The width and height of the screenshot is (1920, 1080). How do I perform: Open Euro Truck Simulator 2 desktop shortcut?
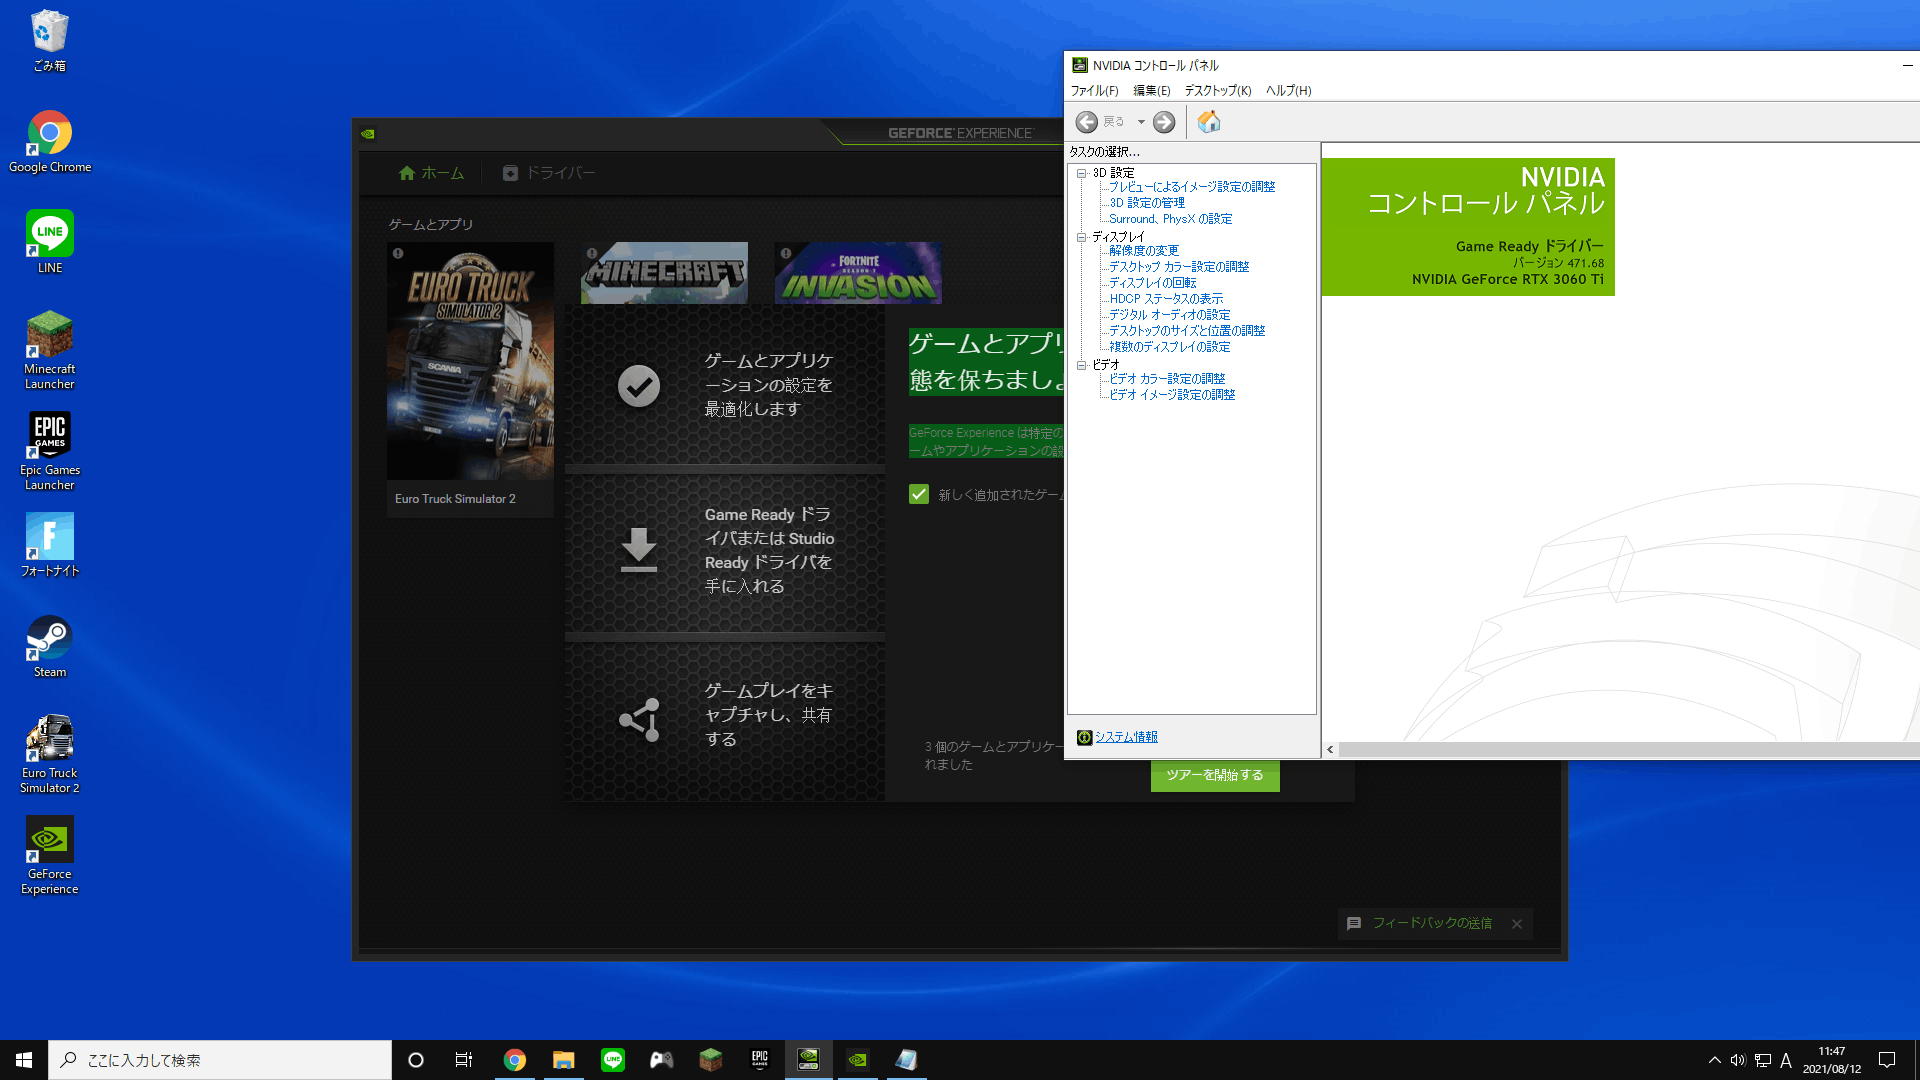[x=50, y=754]
